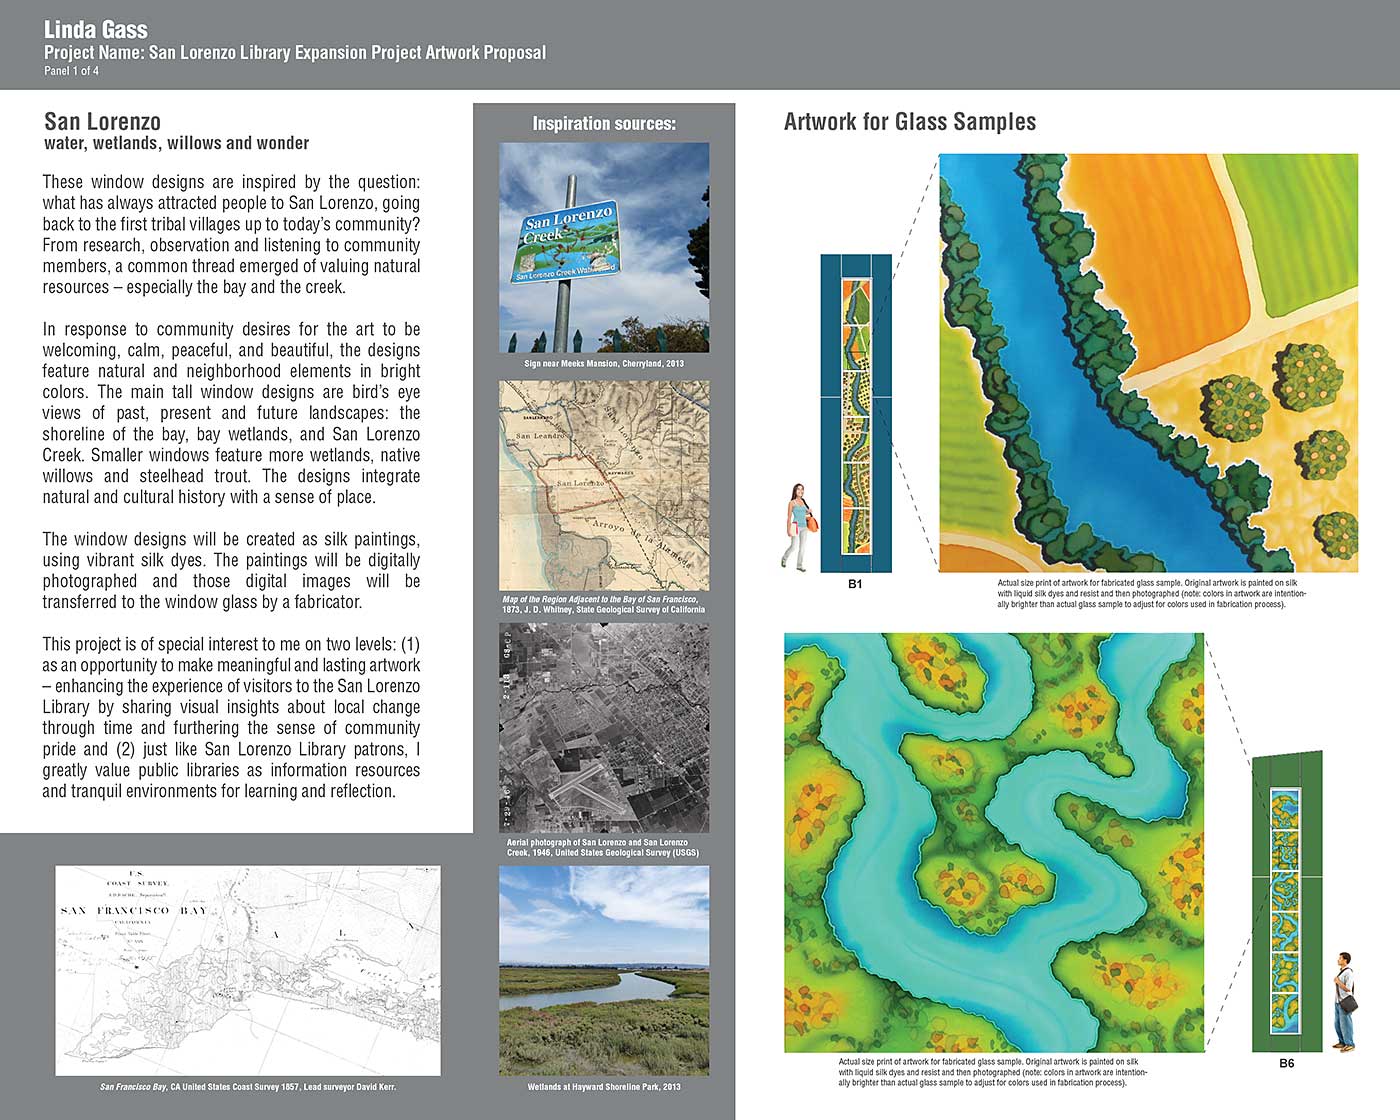This screenshot has height=1120, width=1400.
Task: Click caption 'Map of the Region Adjacent to the Bay'
Action: (604, 604)
